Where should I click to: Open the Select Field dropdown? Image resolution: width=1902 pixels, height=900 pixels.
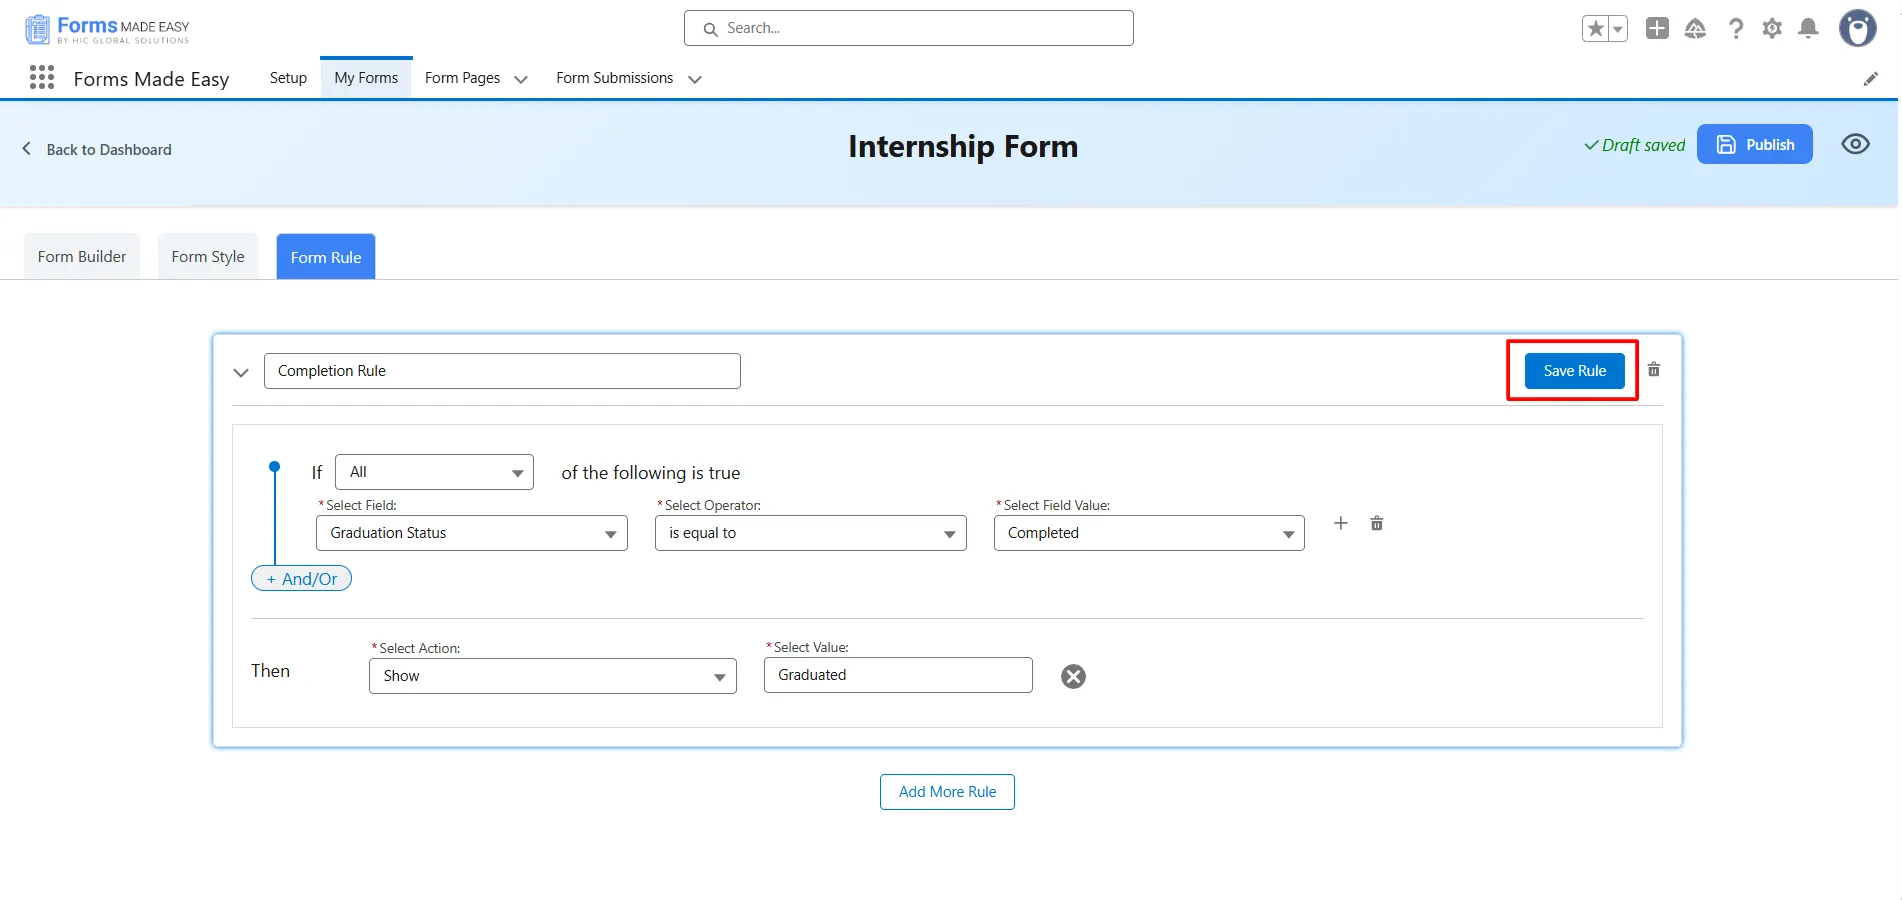pos(471,533)
